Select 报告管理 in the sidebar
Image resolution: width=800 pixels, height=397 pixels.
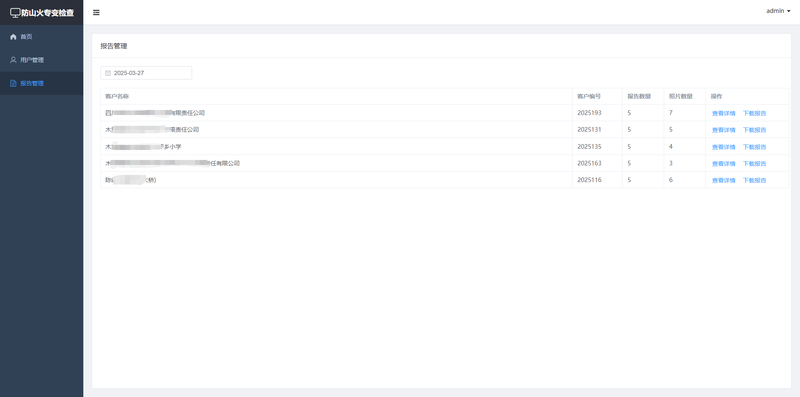pos(41,83)
